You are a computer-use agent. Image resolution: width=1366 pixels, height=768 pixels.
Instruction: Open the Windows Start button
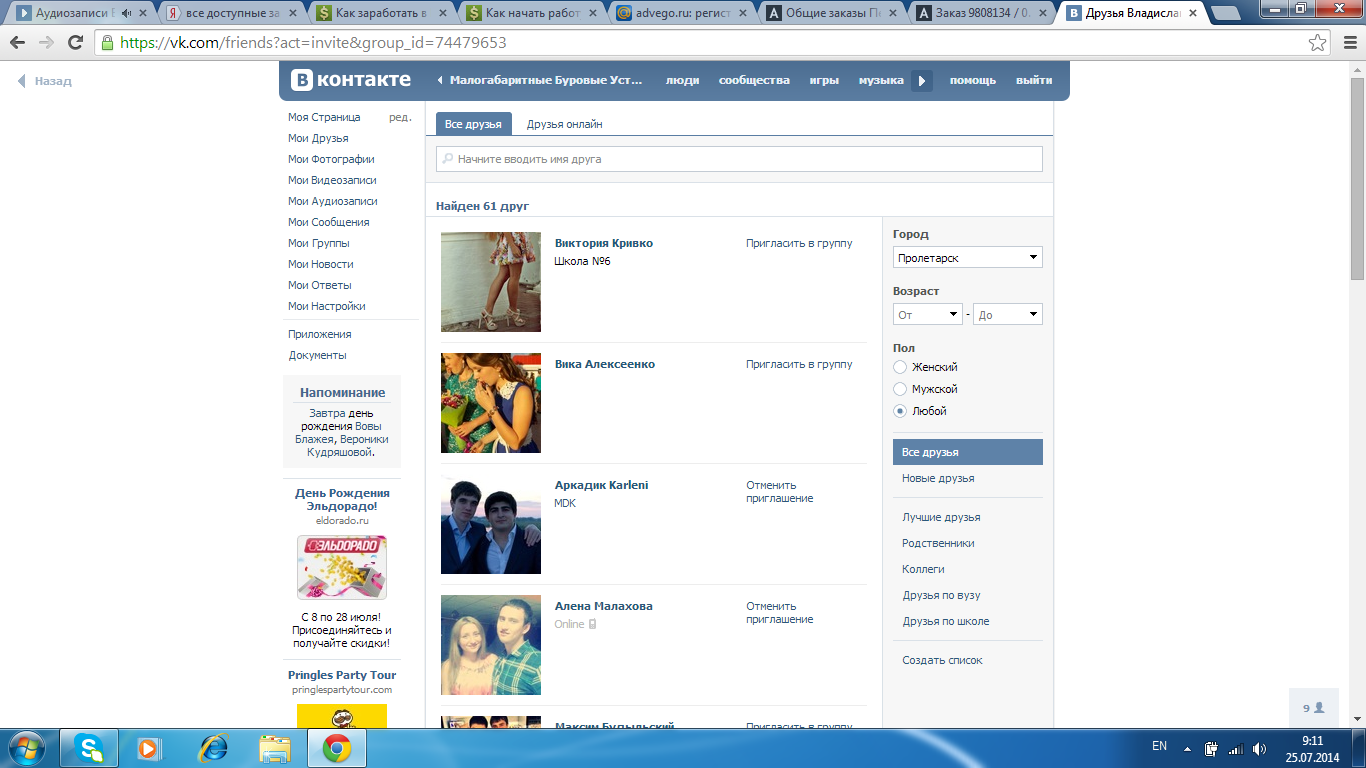click(x=26, y=747)
